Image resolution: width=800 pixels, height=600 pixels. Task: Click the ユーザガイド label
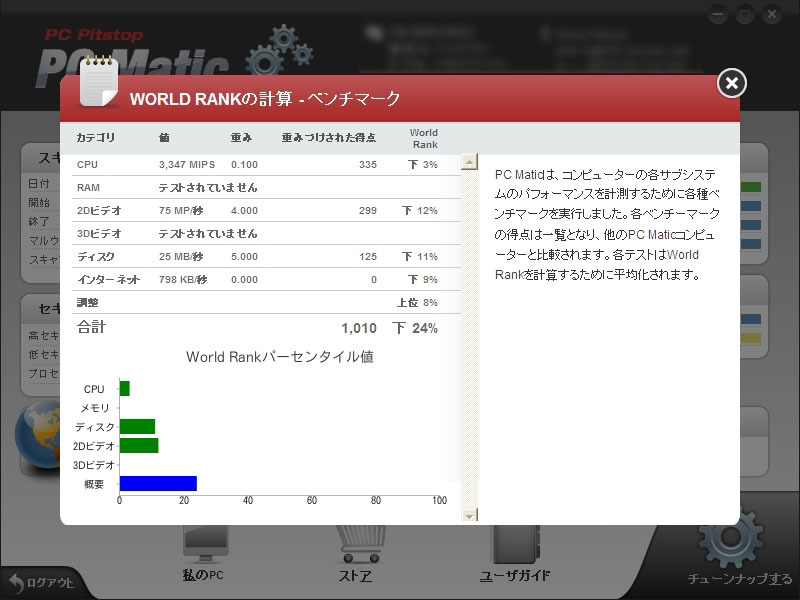[x=515, y=576]
